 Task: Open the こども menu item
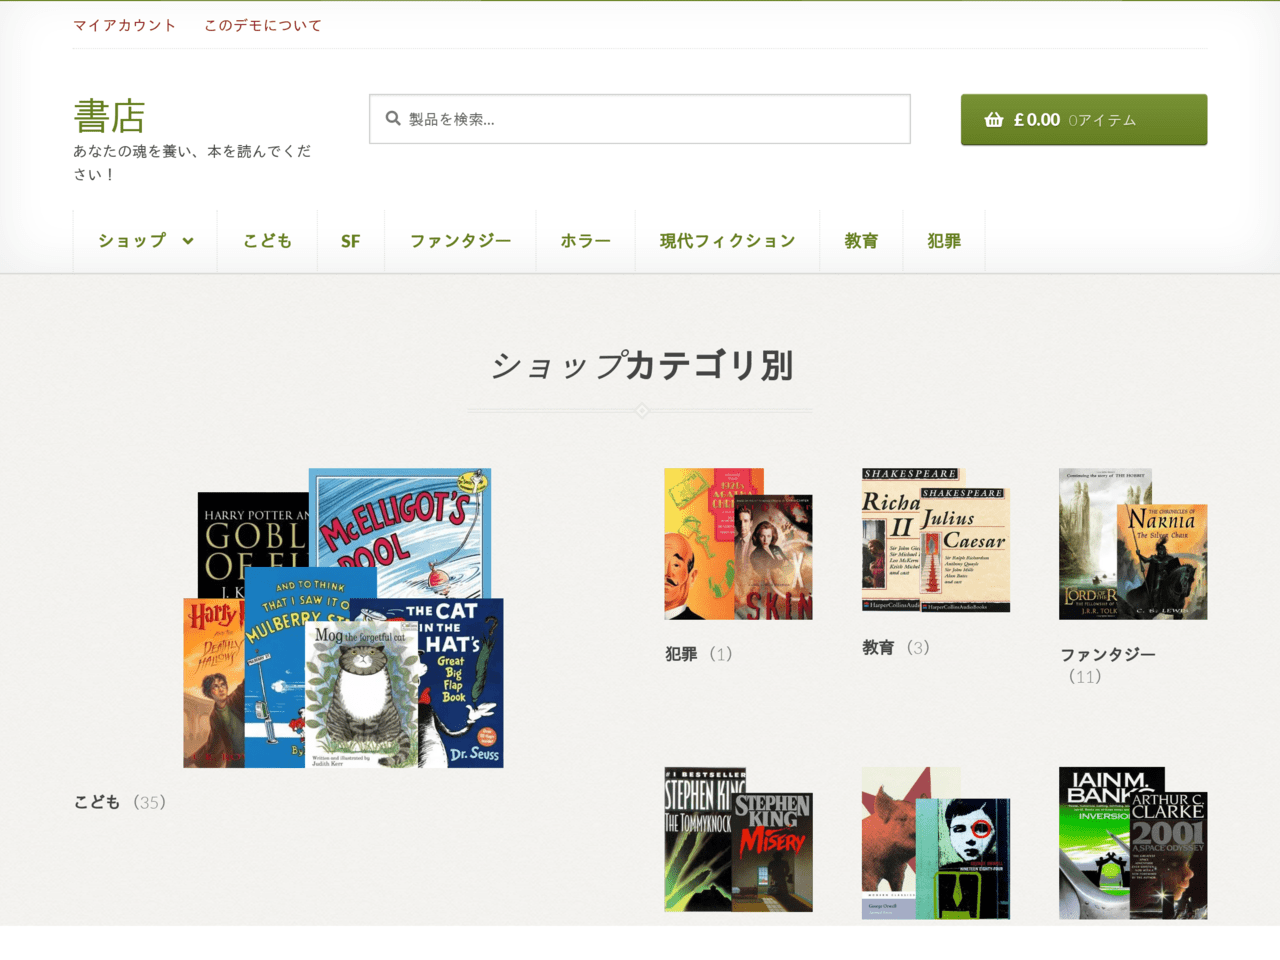coord(267,241)
